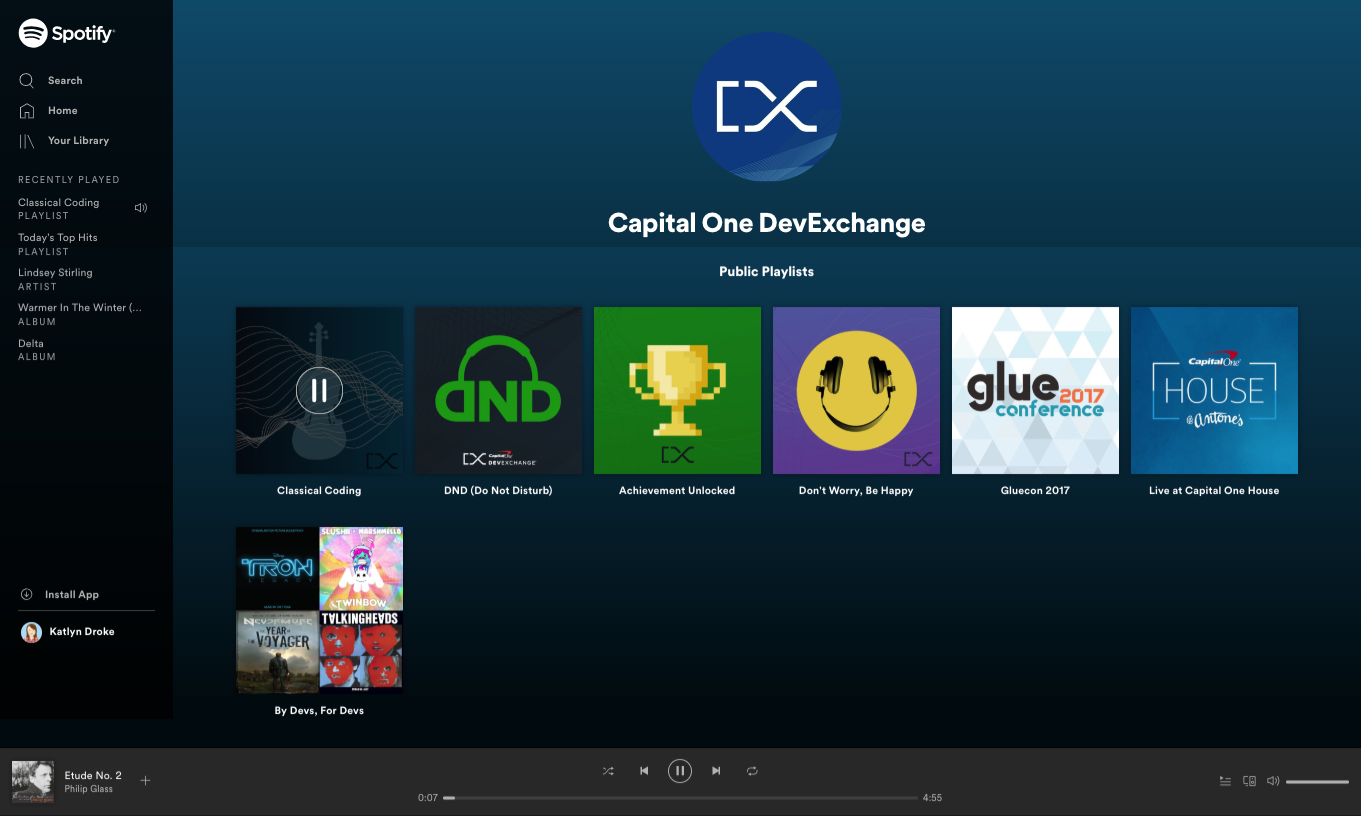Open Gluecon 2017 playlist cover

(1035, 390)
